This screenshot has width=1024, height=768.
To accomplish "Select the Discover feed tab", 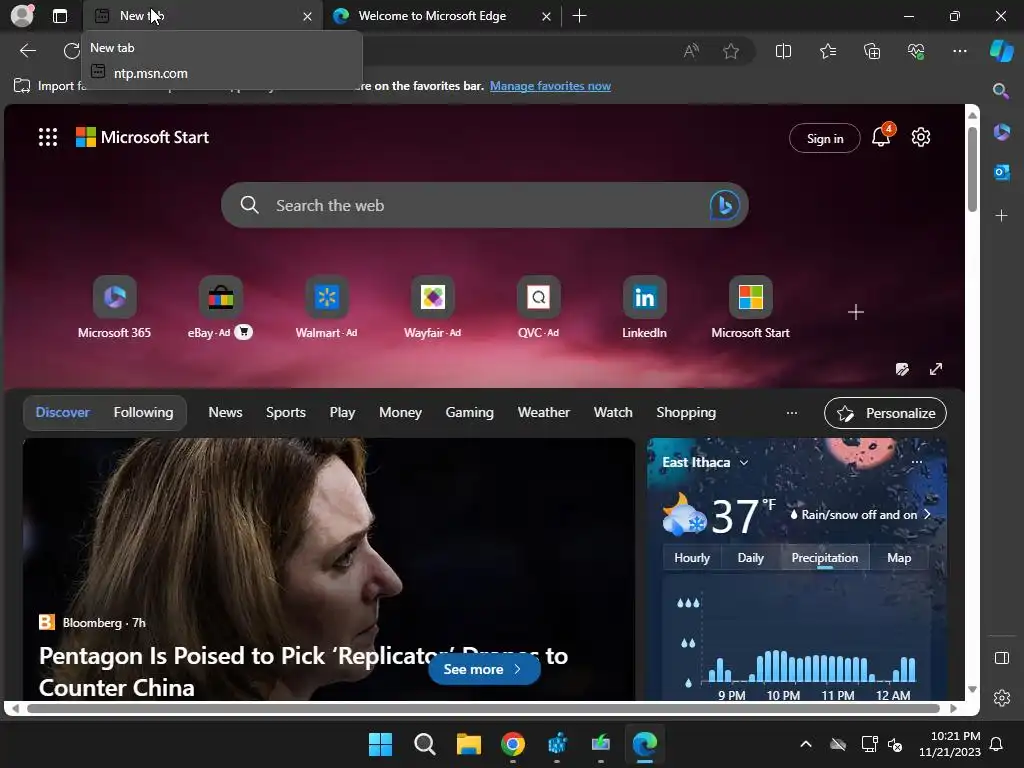I will pyautogui.click(x=63, y=412).
